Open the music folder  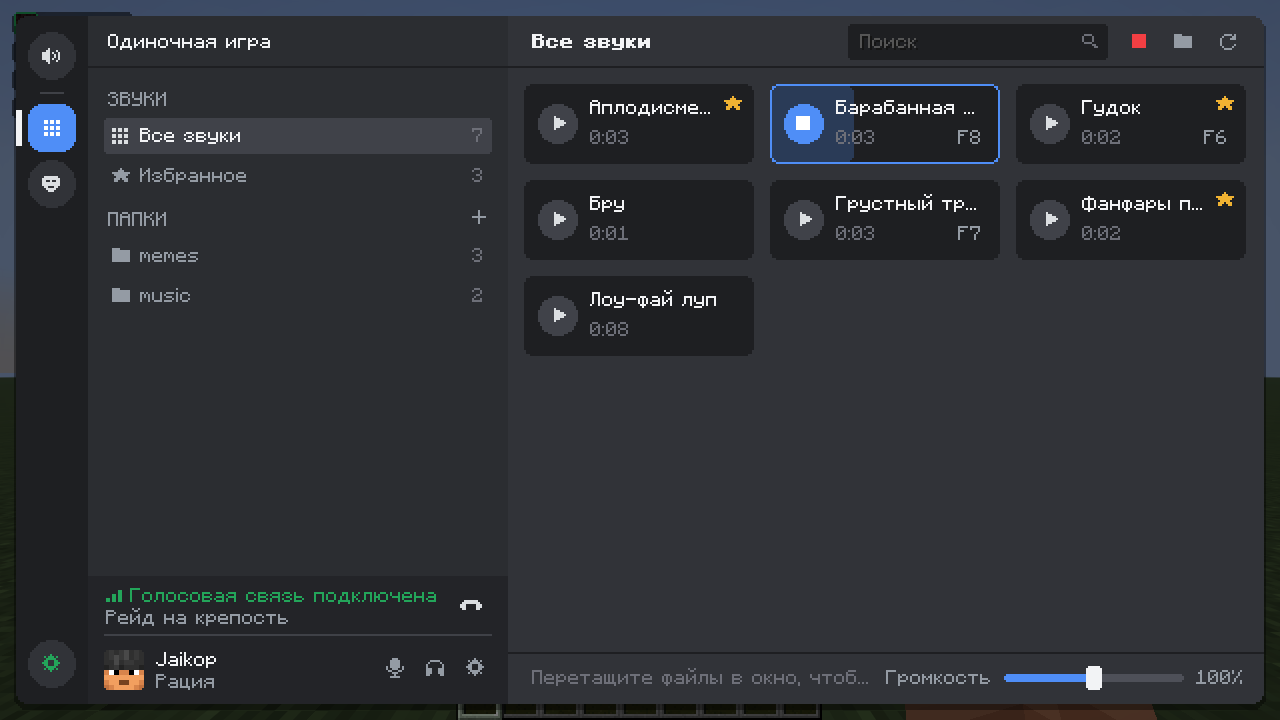tap(298, 296)
